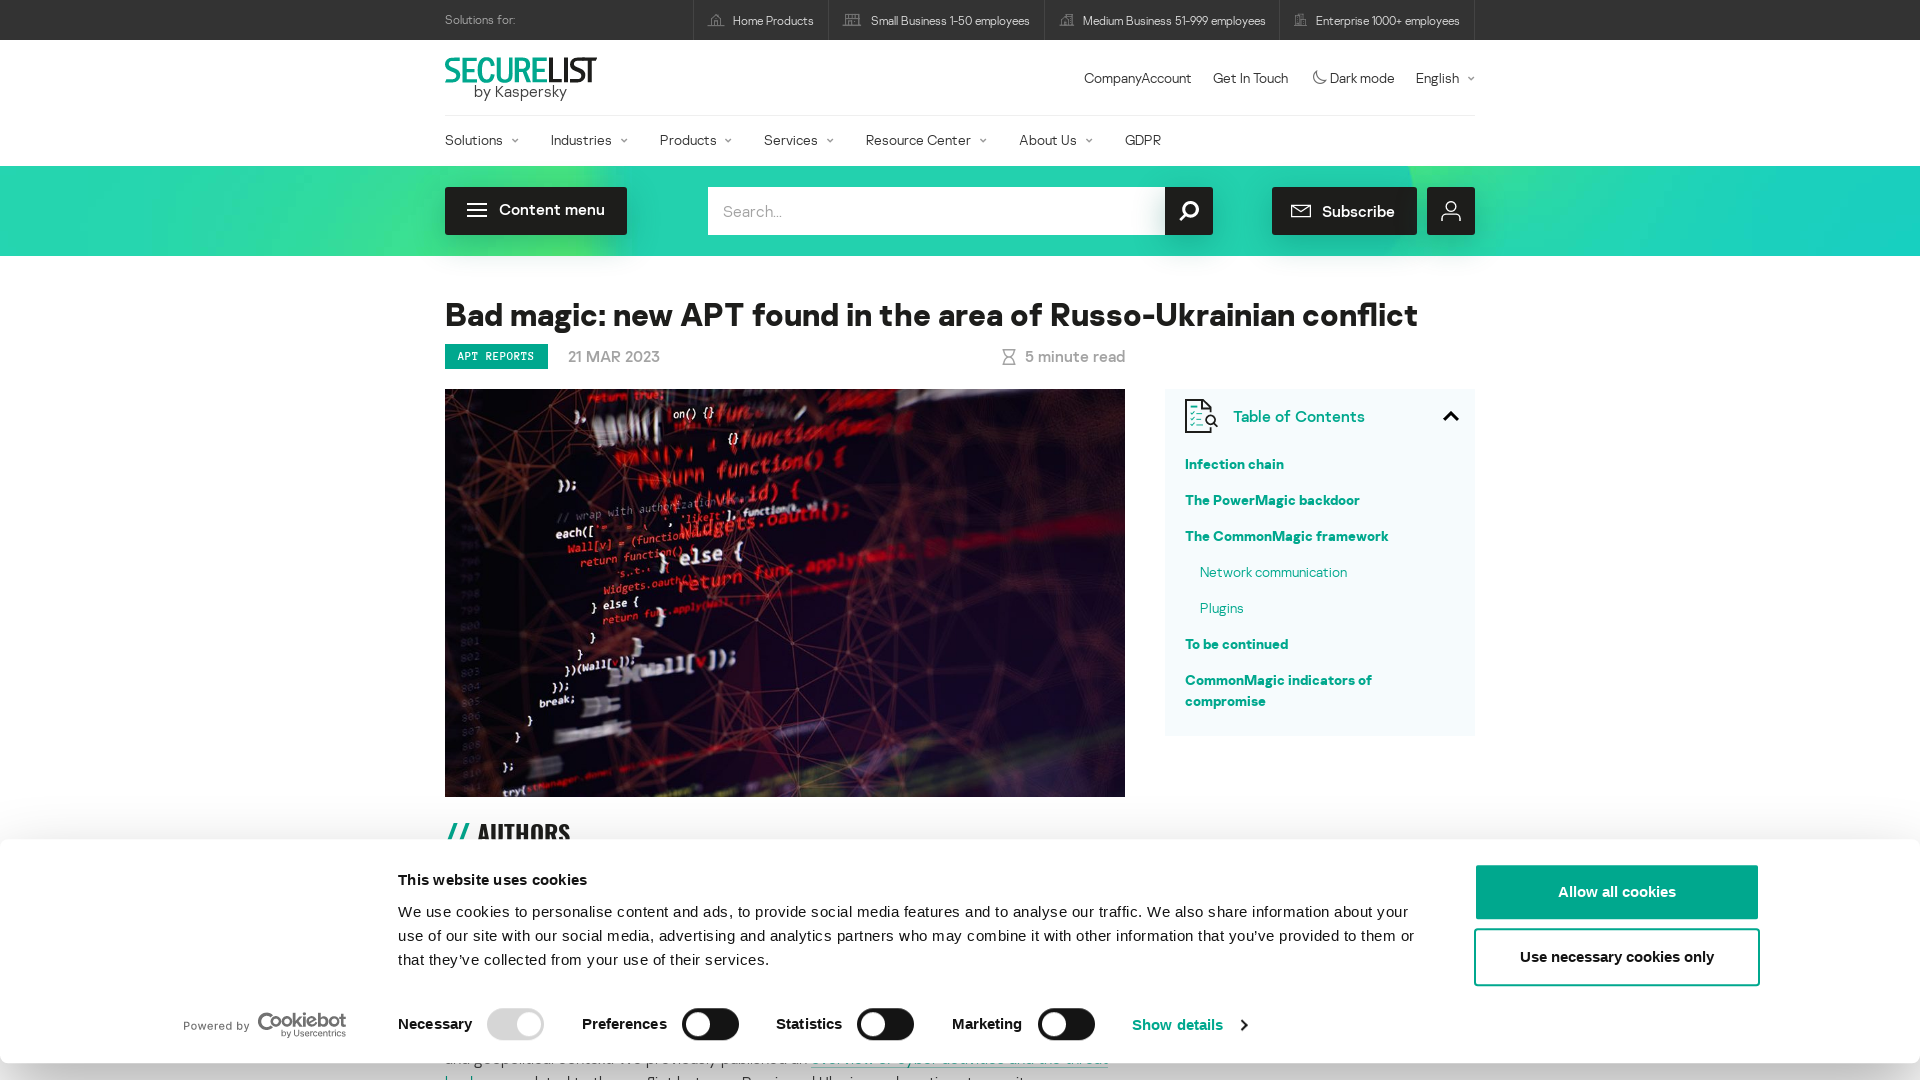The width and height of the screenshot is (1920, 1080).
Task: Click the subscribe envelope icon
Action: pyautogui.click(x=1300, y=211)
